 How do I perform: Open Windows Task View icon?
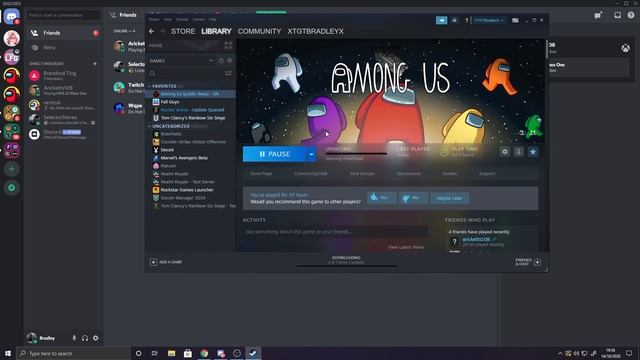[x=155, y=353]
